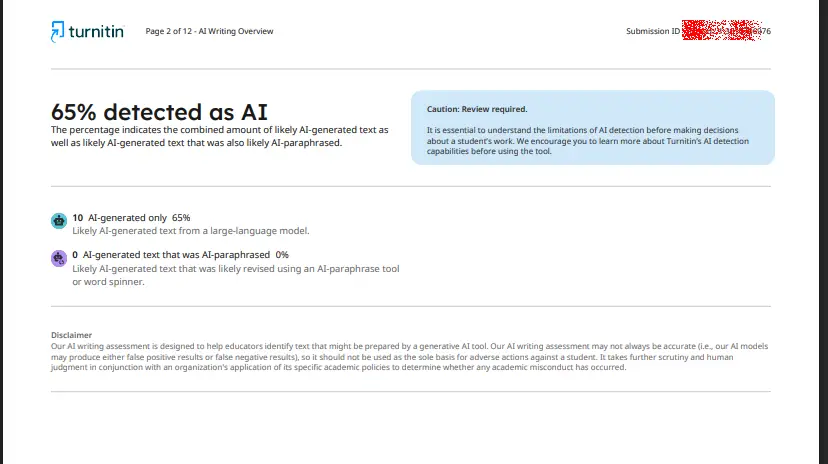
Task: Click the count '10' beside AI-generated only
Action: [x=78, y=217]
